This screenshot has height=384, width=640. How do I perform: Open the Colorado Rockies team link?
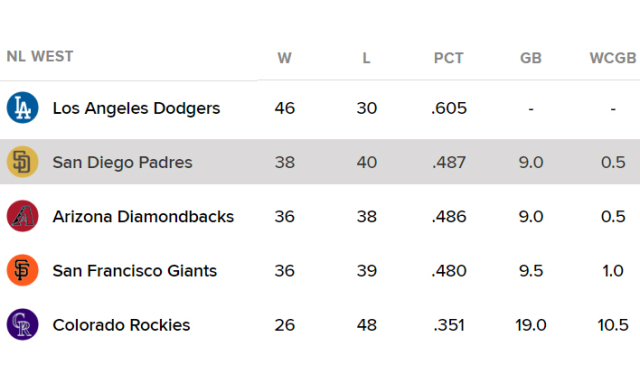(x=121, y=325)
